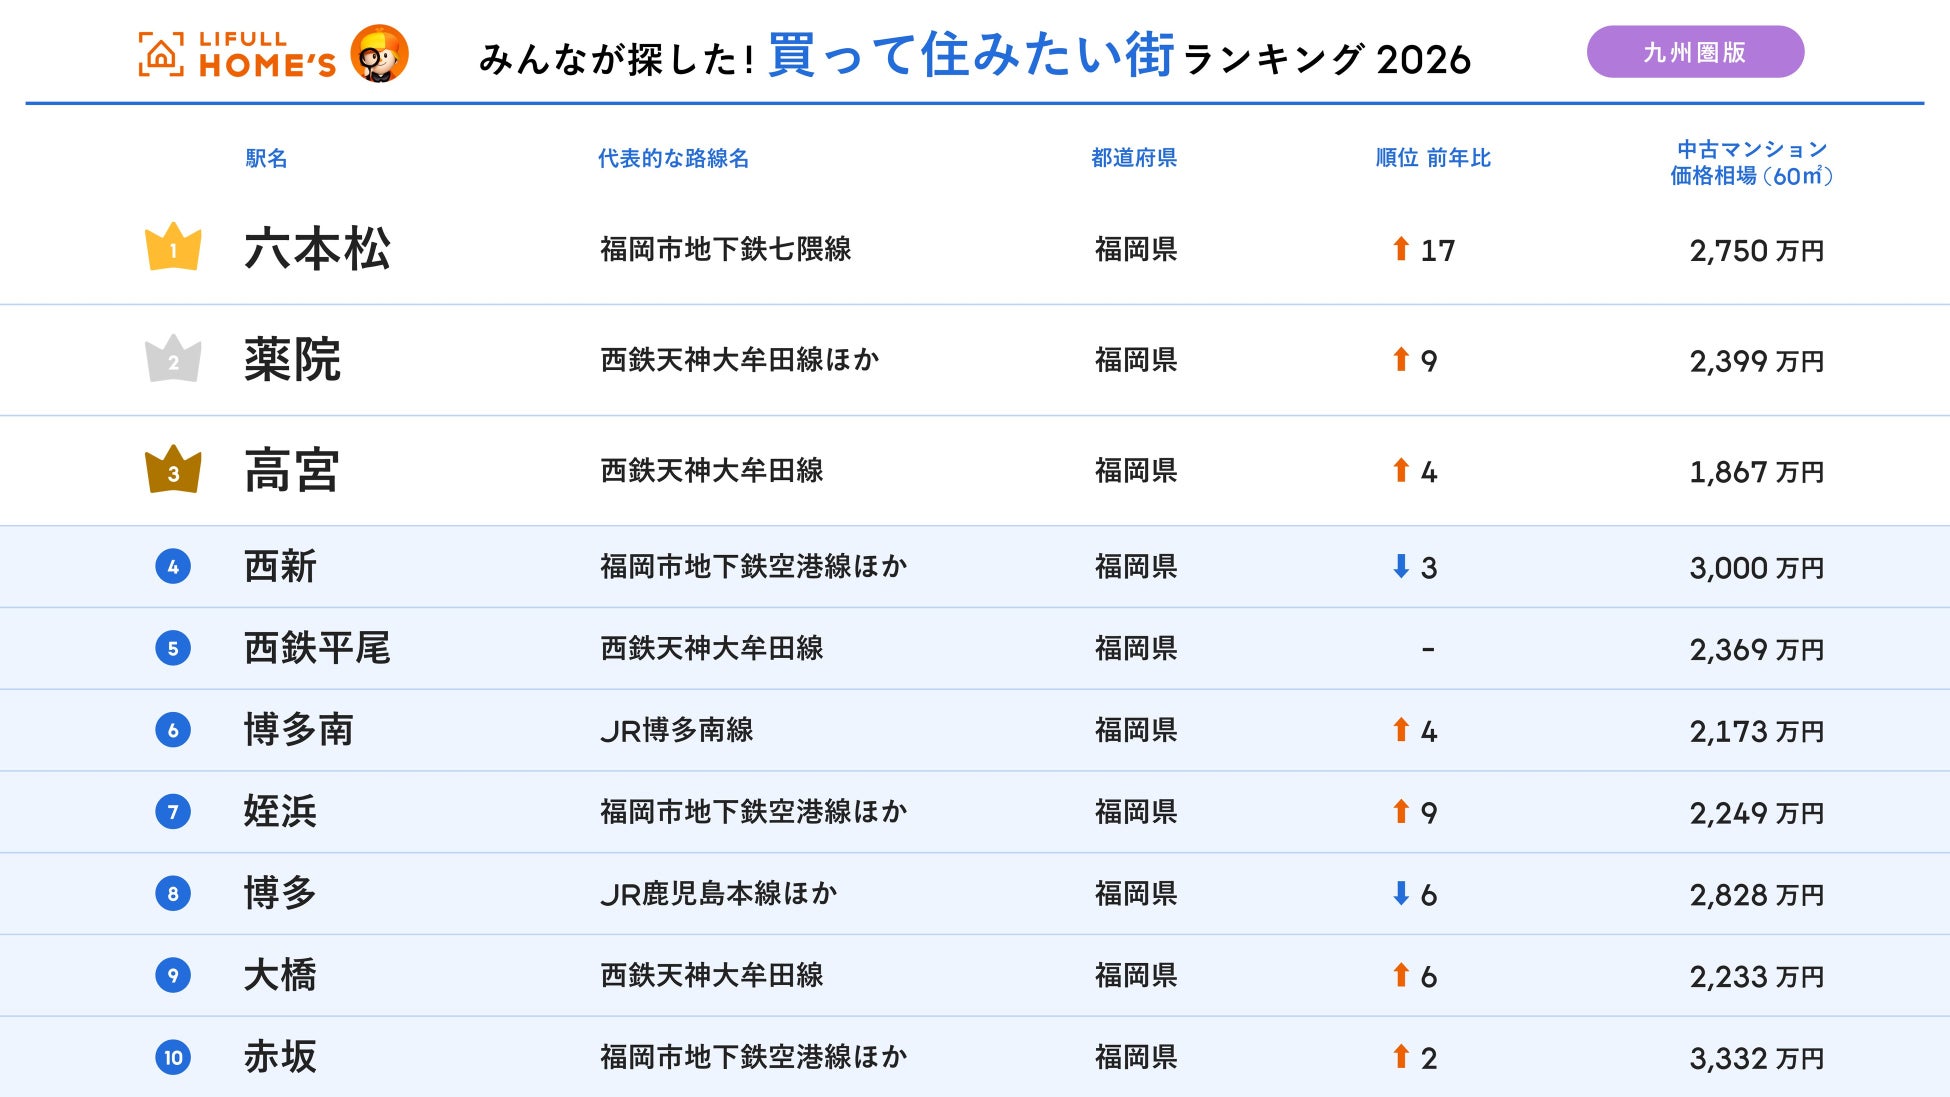Click the blue rank 8 circle badge
The height and width of the screenshot is (1097, 1950).
(x=173, y=893)
